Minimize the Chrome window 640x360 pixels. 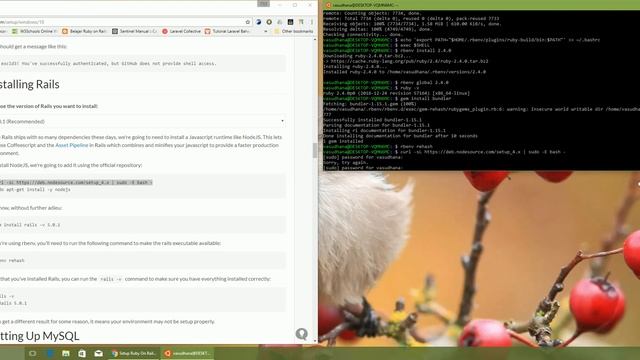tap(280, 5)
